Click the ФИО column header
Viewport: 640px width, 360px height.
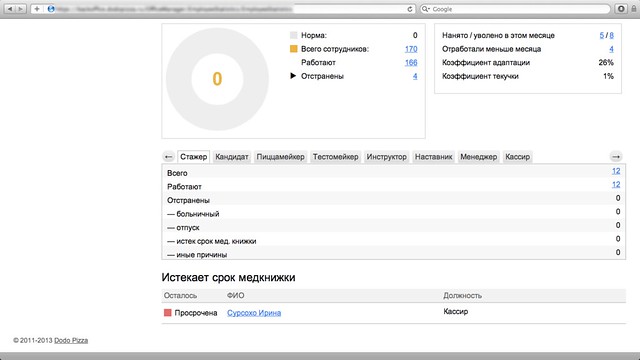(x=236, y=296)
